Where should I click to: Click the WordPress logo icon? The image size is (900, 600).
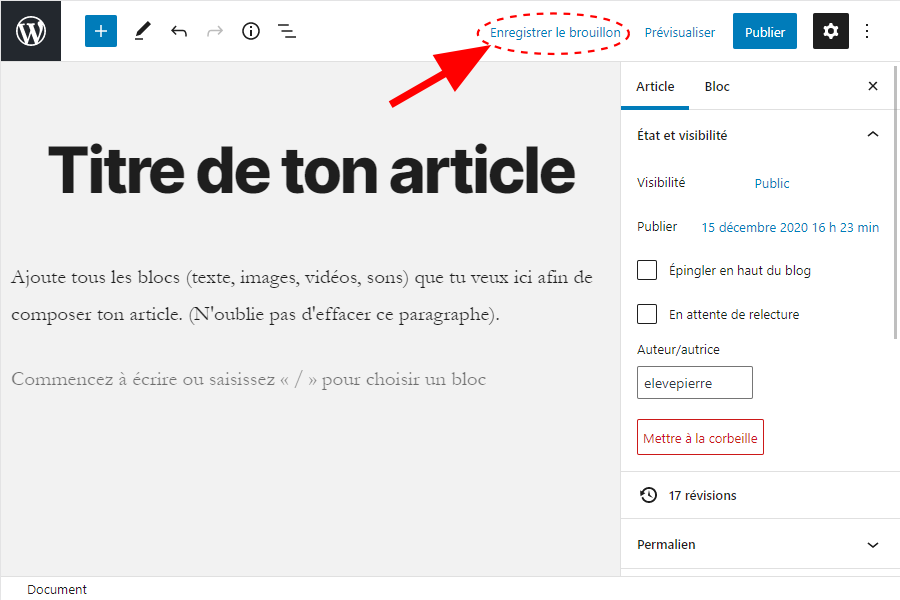(31, 31)
